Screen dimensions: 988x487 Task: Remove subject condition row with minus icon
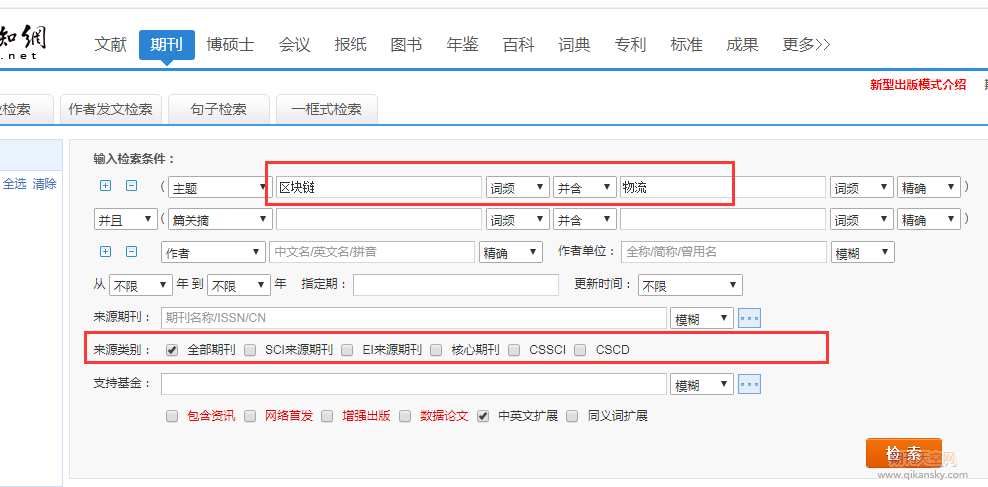[x=131, y=186]
